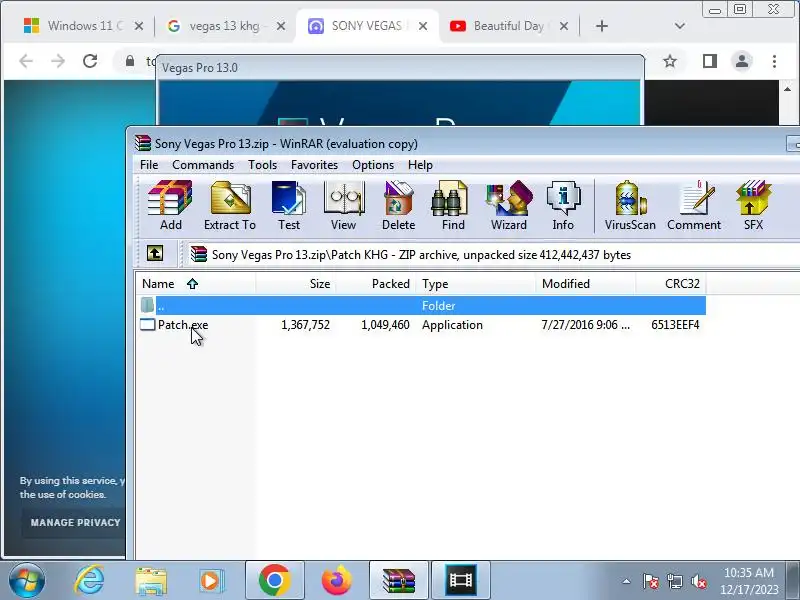This screenshot has width=800, height=600.
Task: Reload the Chrome page
Action: 90,61
